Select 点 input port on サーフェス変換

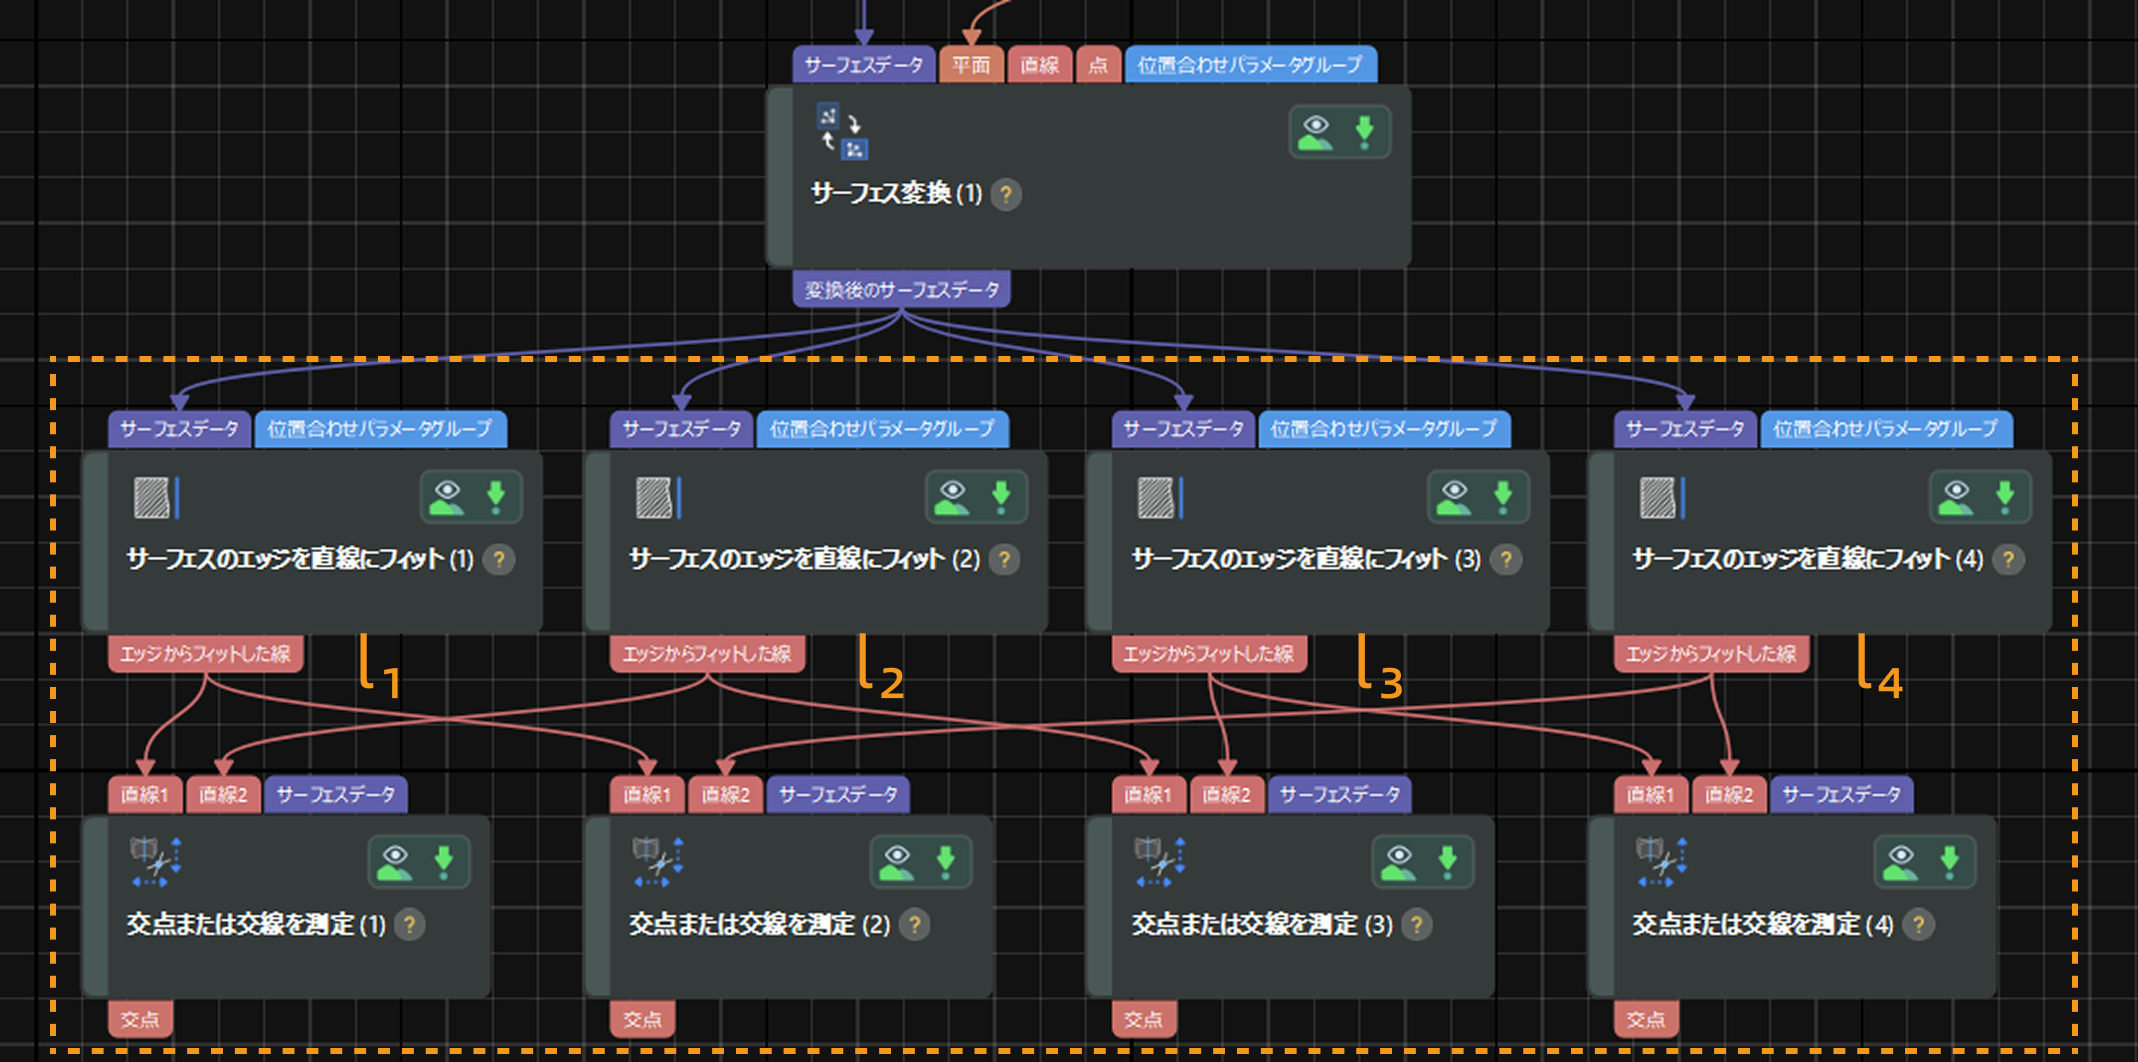click(x=1098, y=65)
